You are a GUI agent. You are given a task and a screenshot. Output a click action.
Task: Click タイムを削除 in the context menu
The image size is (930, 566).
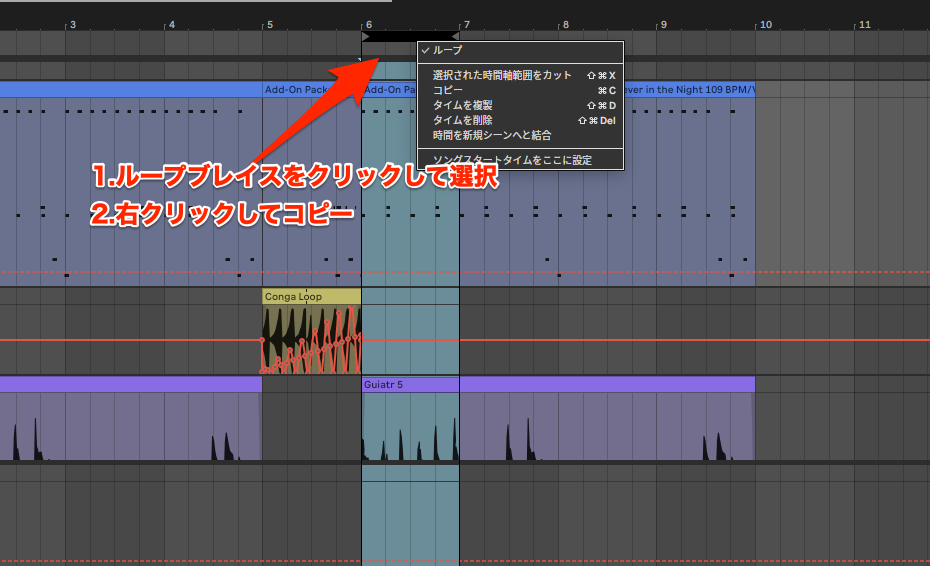pos(462,120)
